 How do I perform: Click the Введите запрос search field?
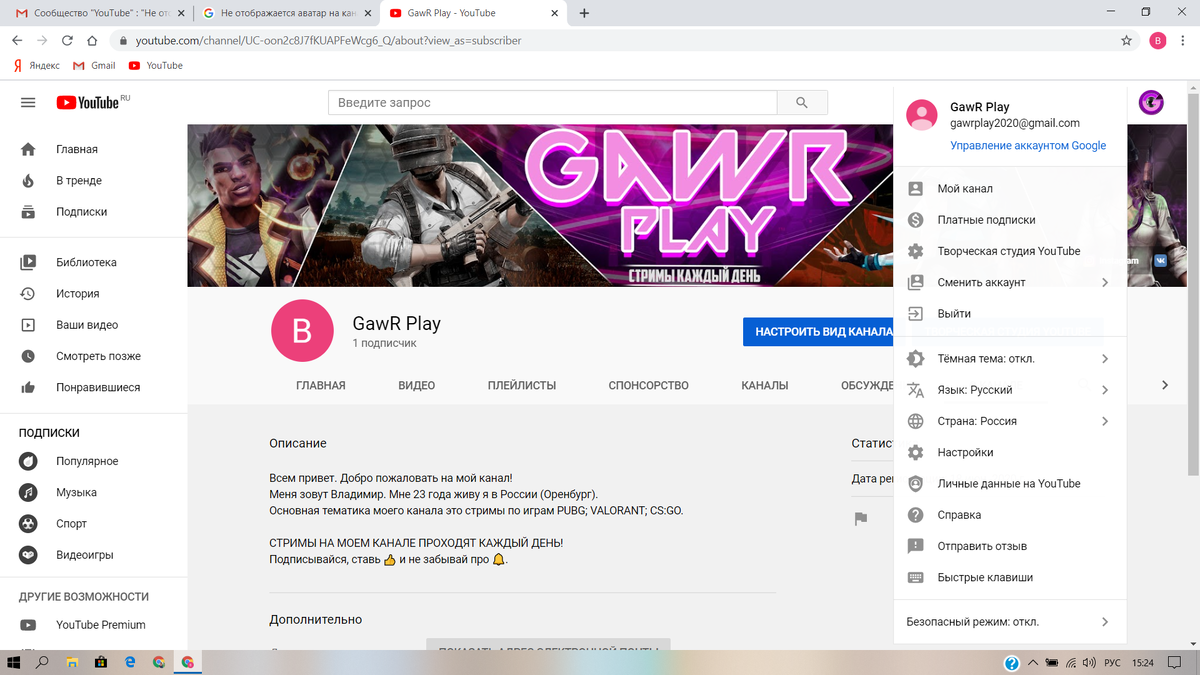pyautogui.click(x=553, y=102)
